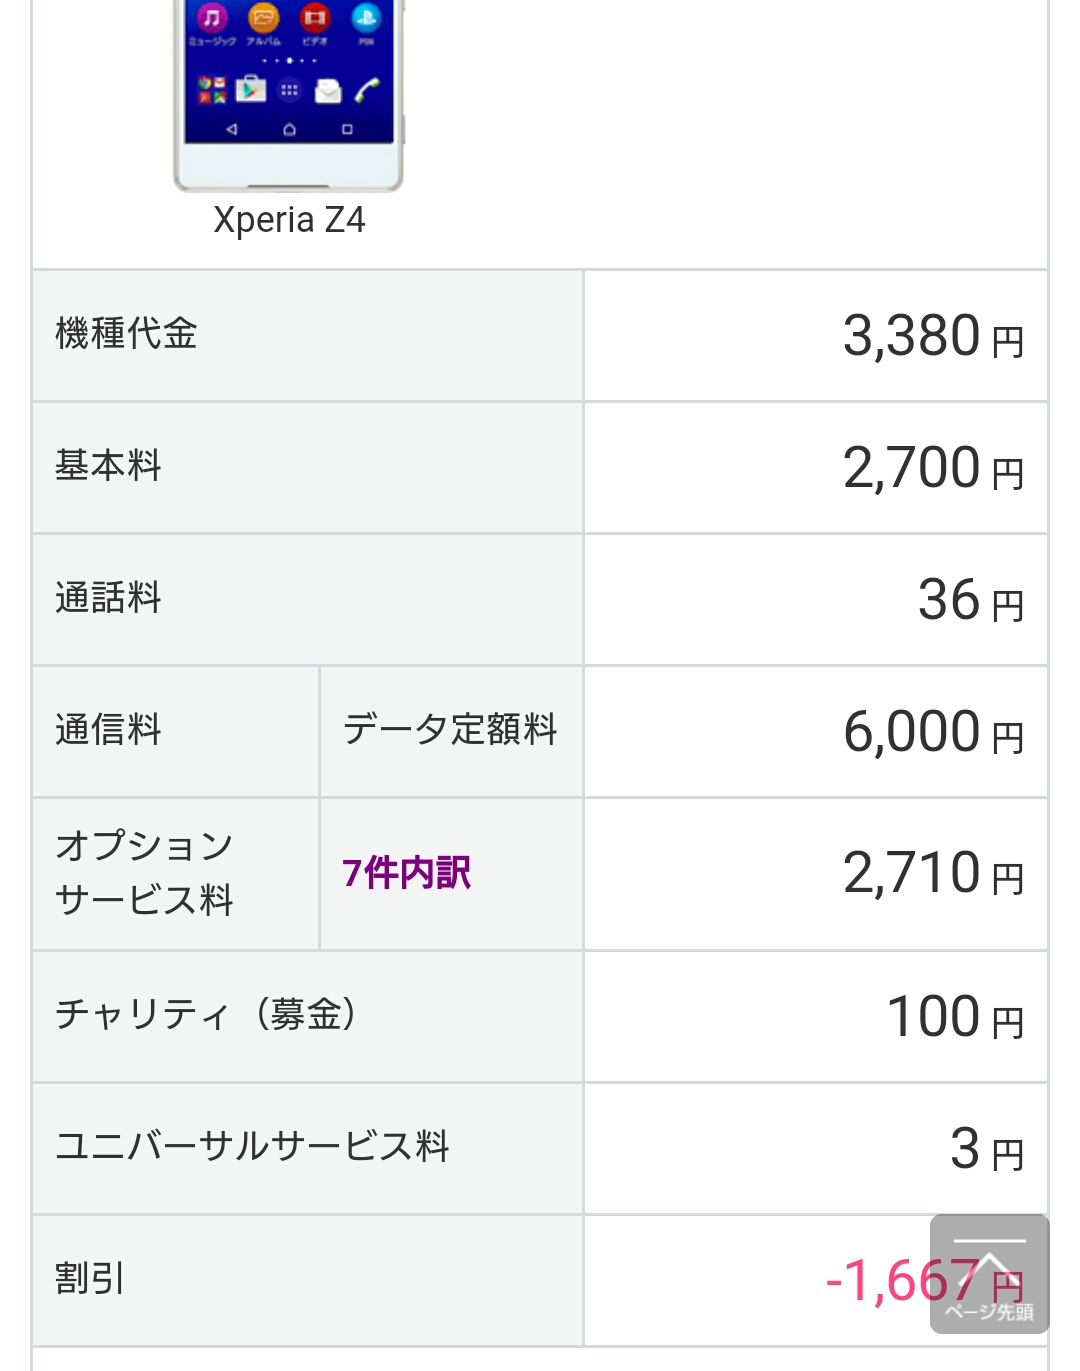The height and width of the screenshot is (1371, 1080).
Task: Tap the page top scroll button
Action: [x=989, y=1273]
